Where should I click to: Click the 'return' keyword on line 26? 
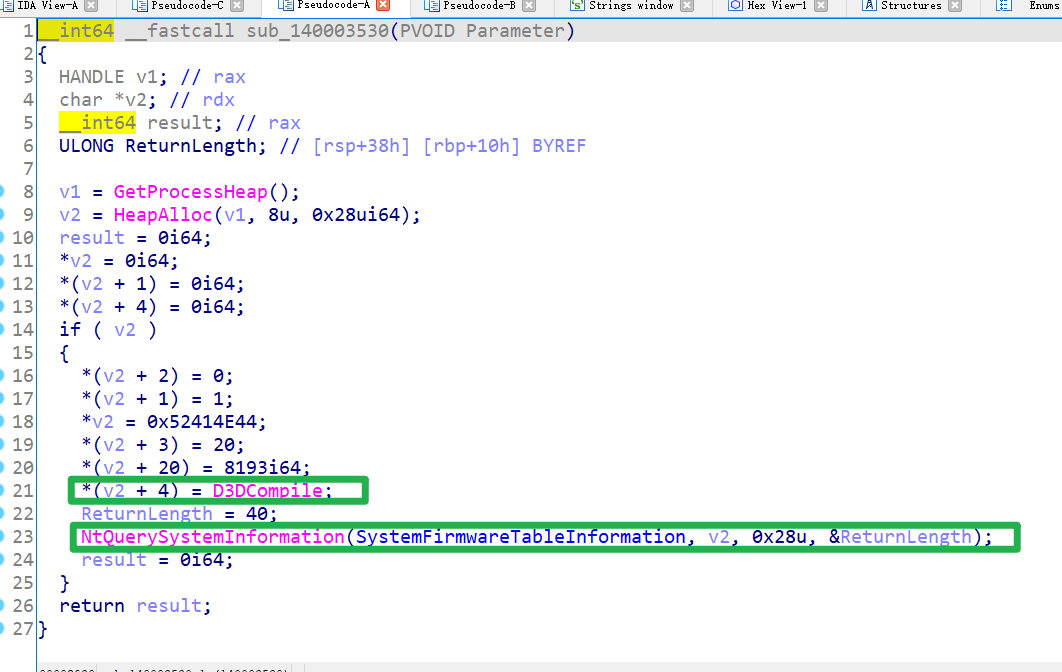click(92, 606)
